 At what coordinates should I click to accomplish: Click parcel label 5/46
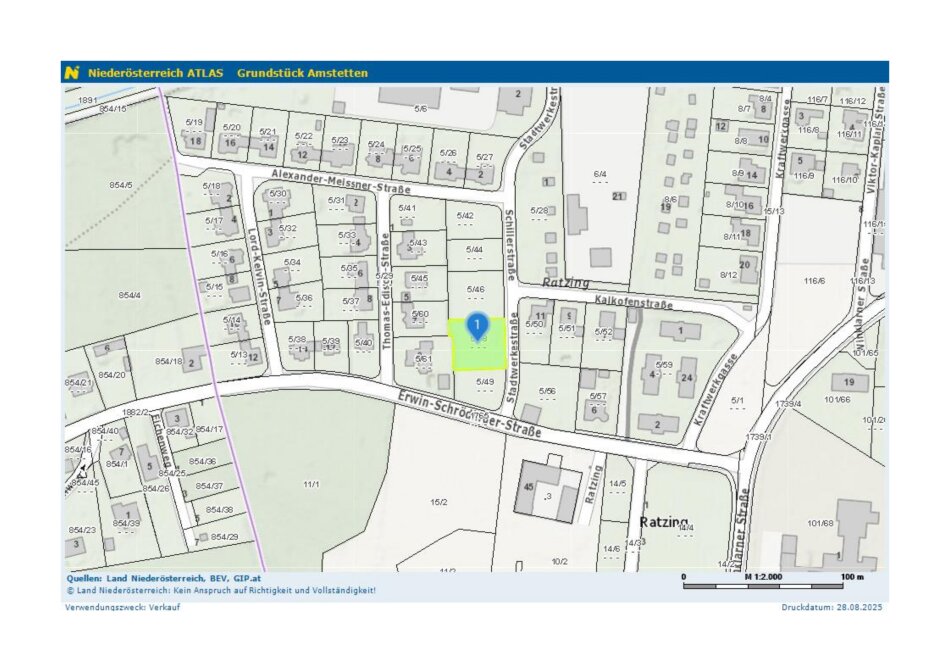[x=476, y=290]
